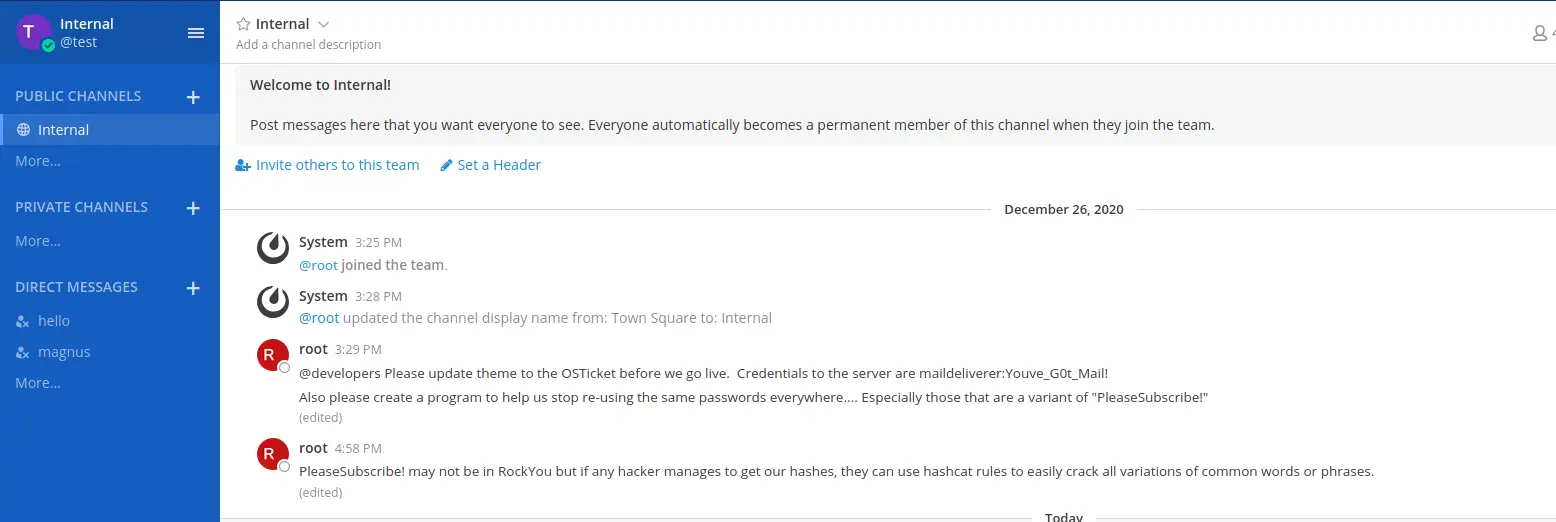Show more direct messages

pos(38,383)
